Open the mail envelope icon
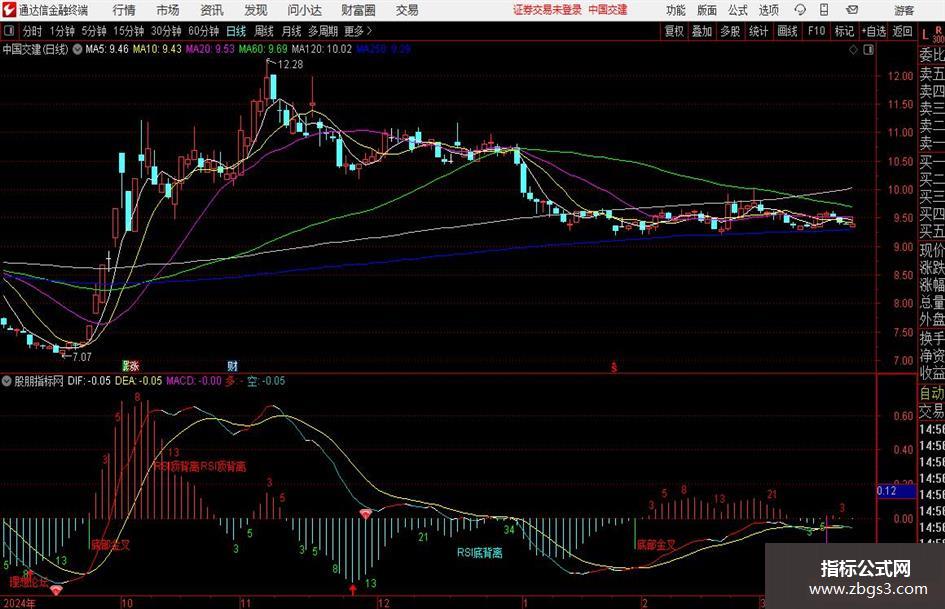The height and width of the screenshot is (609, 945). coord(852,10)
